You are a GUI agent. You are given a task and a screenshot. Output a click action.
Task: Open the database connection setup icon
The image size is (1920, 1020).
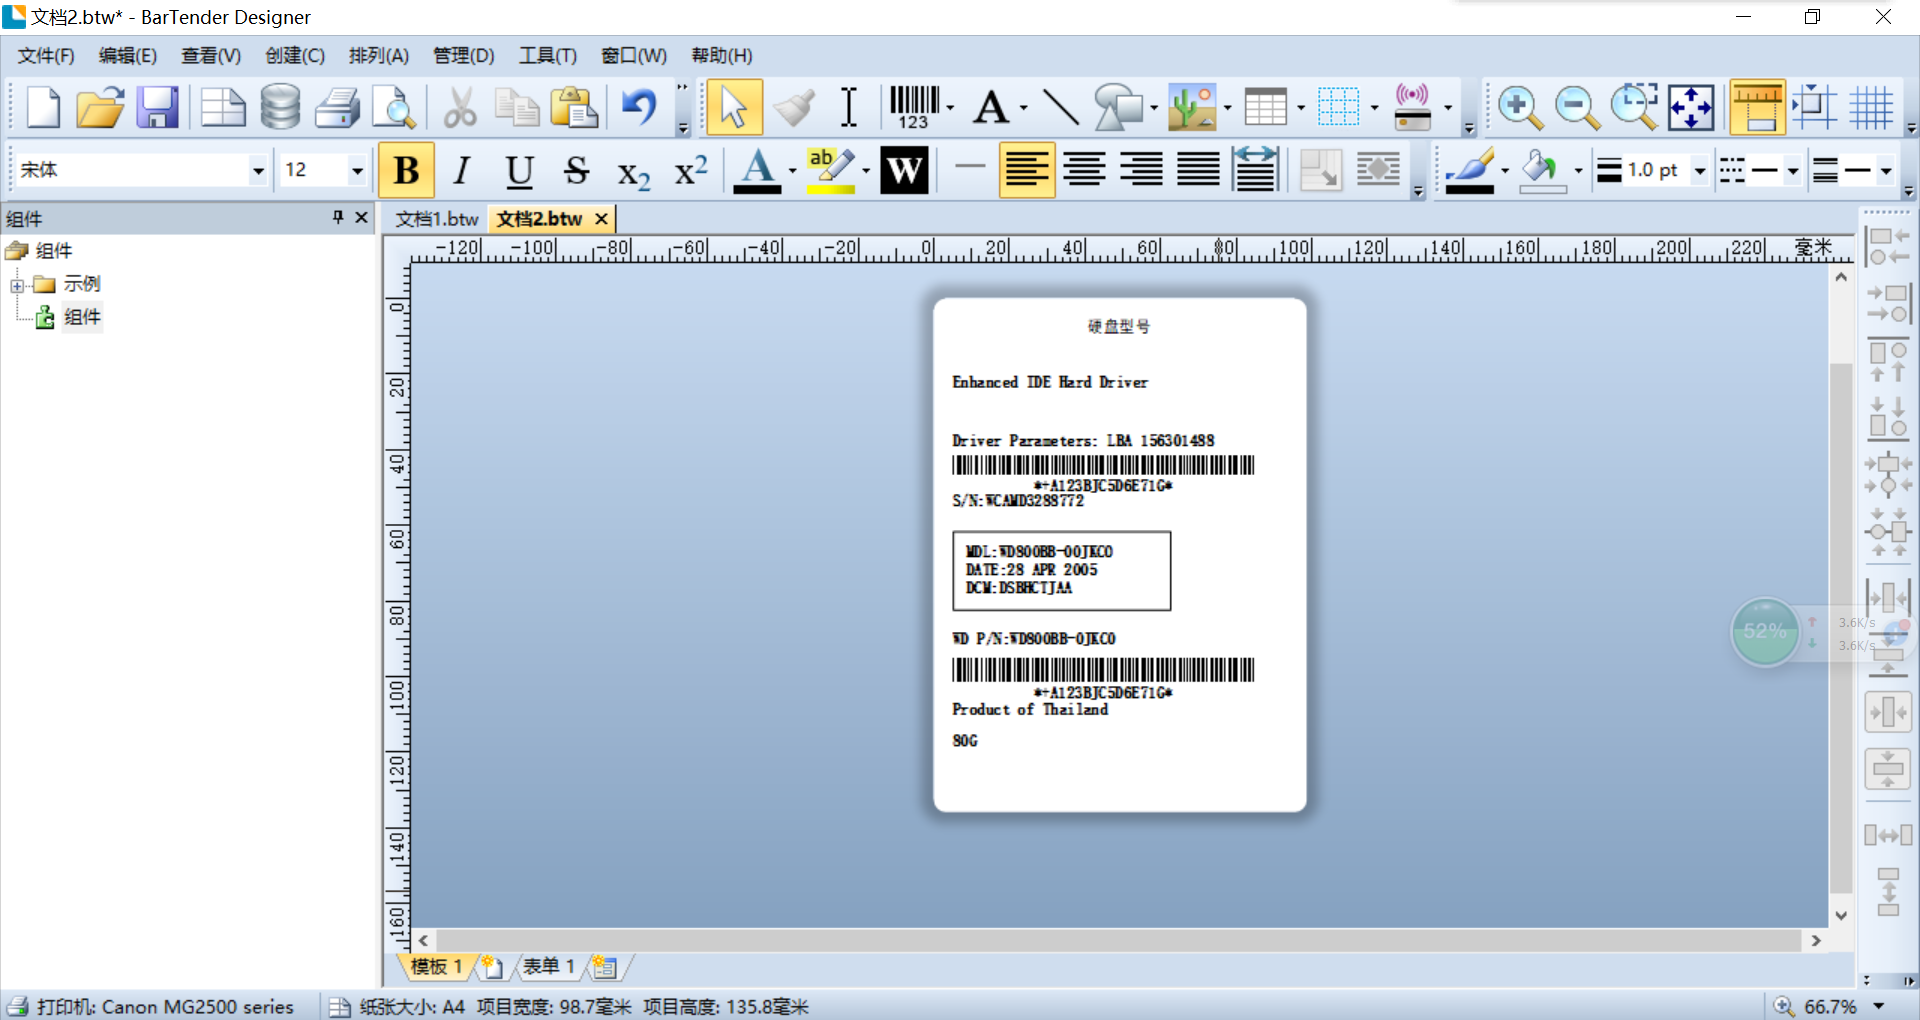[280, 107]
